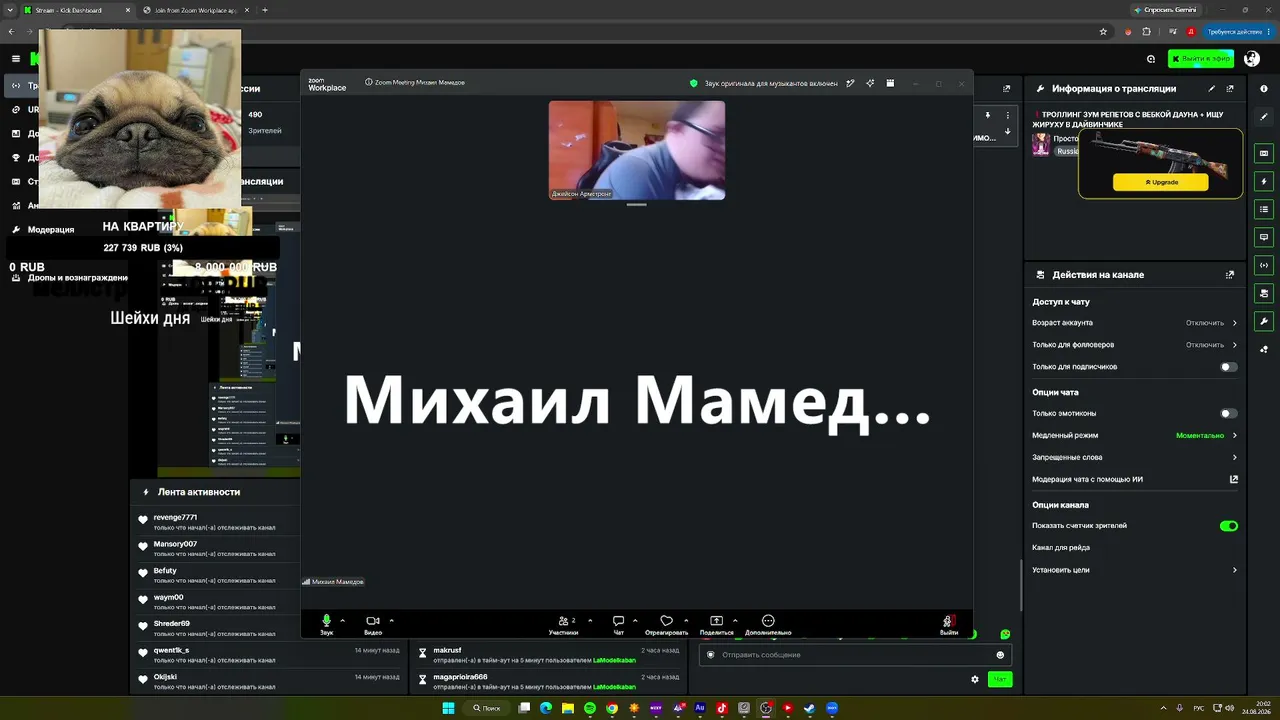Click makrusf timeout entry username
The image size is (1280, 720).
click(x=447, y=650)
